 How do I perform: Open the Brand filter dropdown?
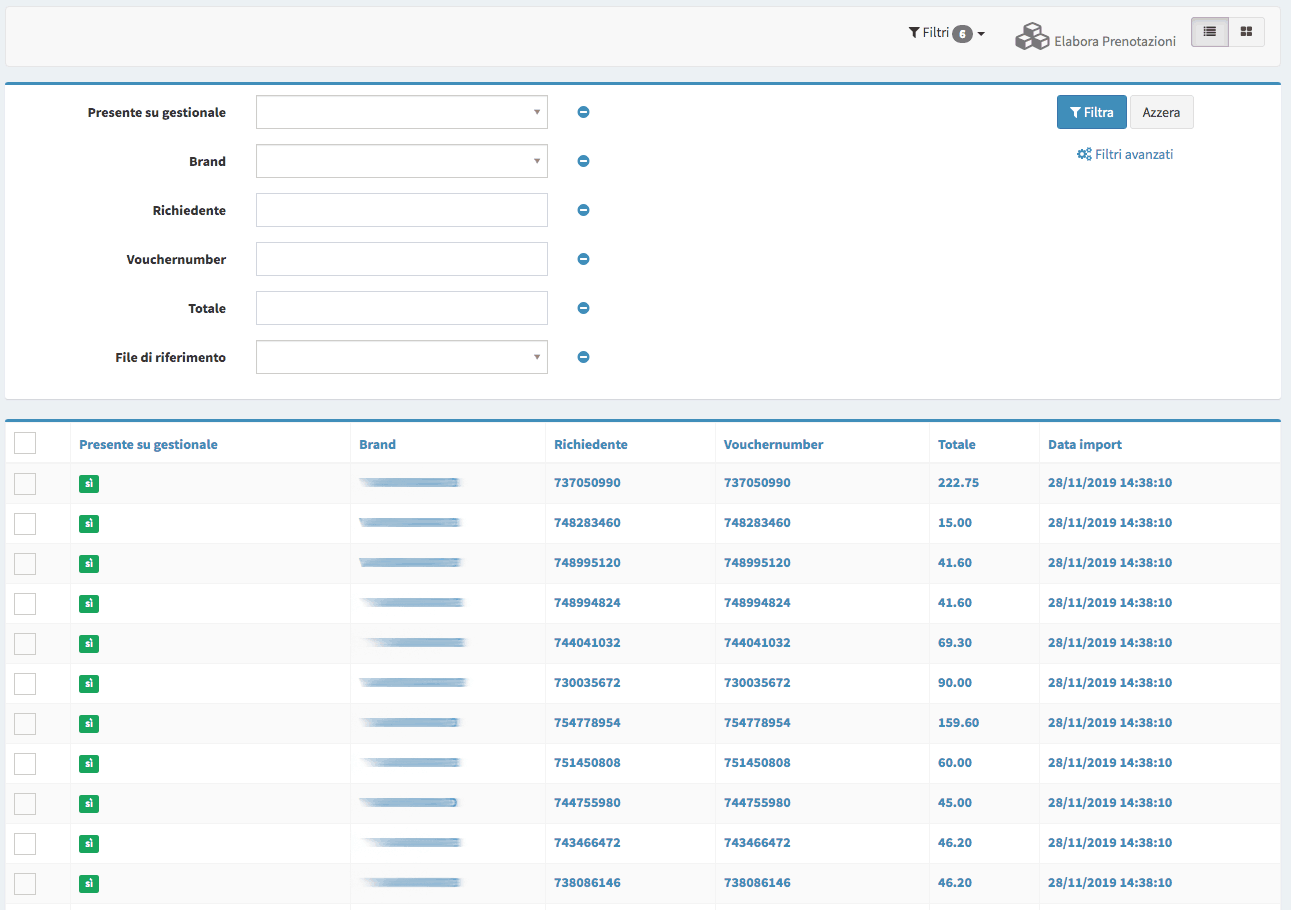pos(402,161)
